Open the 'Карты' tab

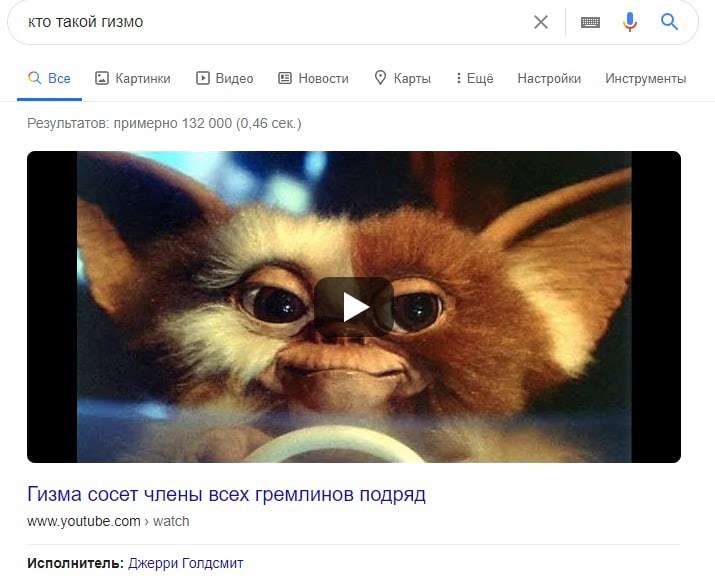(x=402, y=78)
